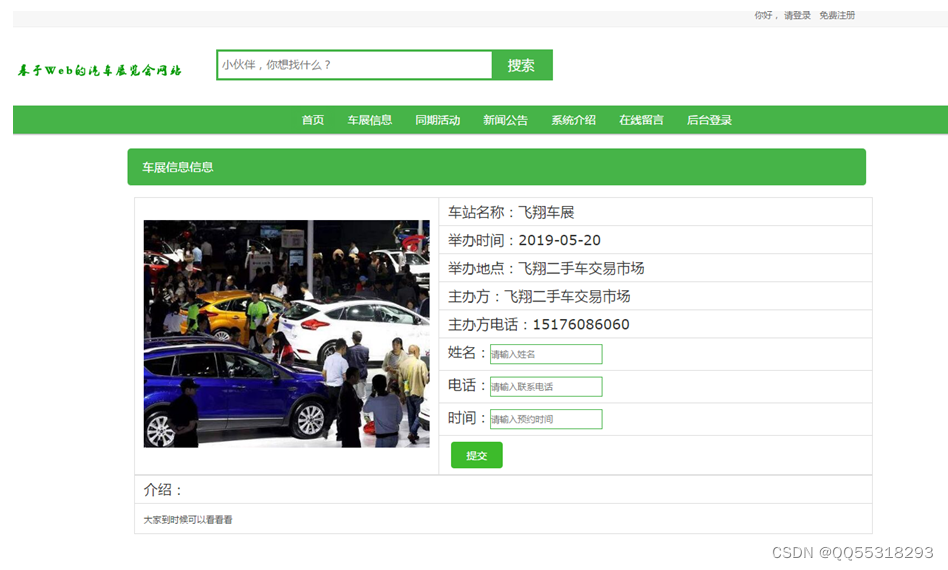
Task: Click the 举办地点:飞翔二手车交易市场 row
Action: point(655,268)
